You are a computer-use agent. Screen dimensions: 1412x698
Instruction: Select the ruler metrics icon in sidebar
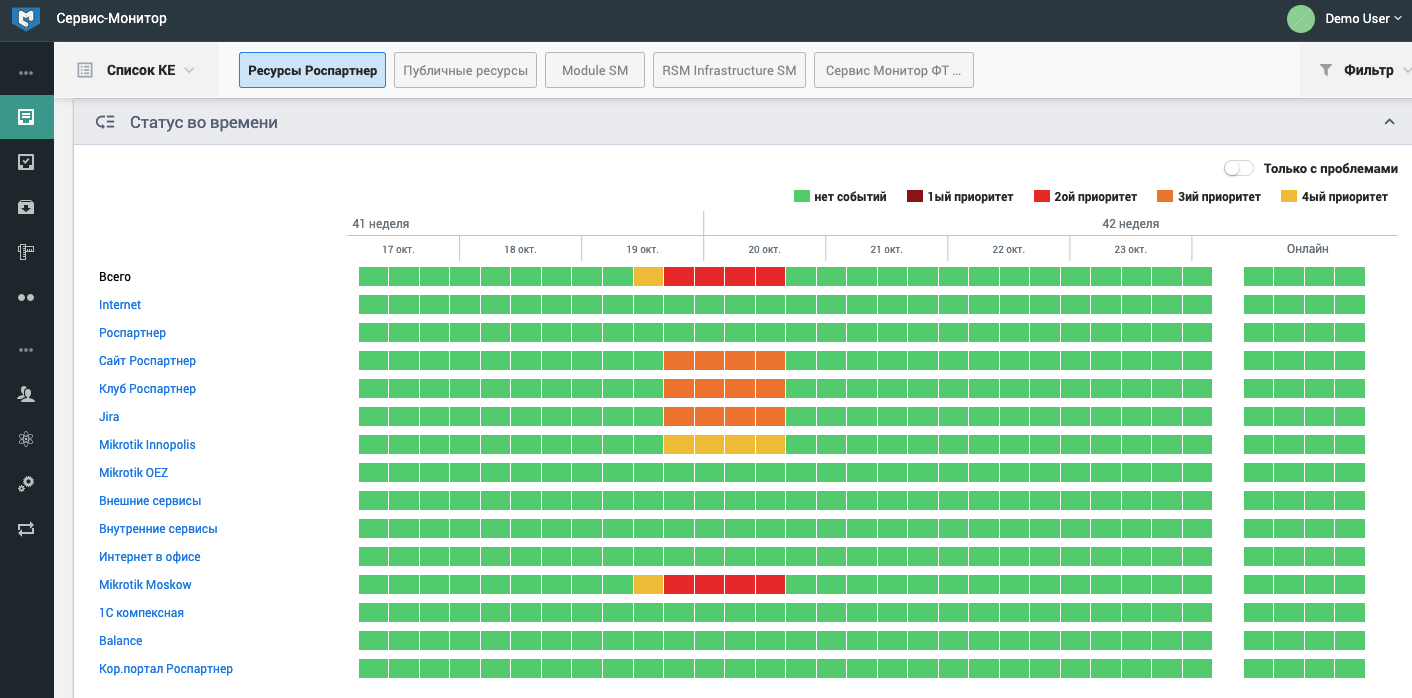point(27,251)
